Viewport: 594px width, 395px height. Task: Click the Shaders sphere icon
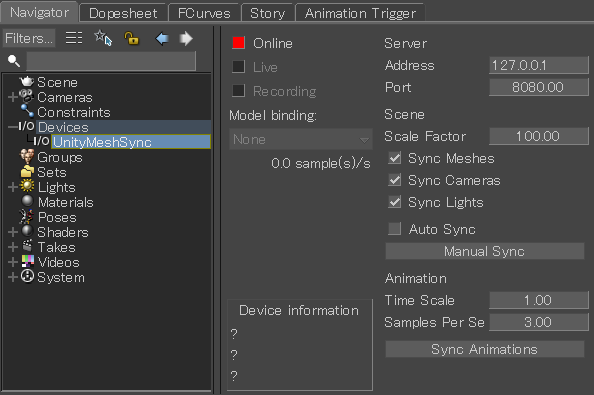[27, 231]
